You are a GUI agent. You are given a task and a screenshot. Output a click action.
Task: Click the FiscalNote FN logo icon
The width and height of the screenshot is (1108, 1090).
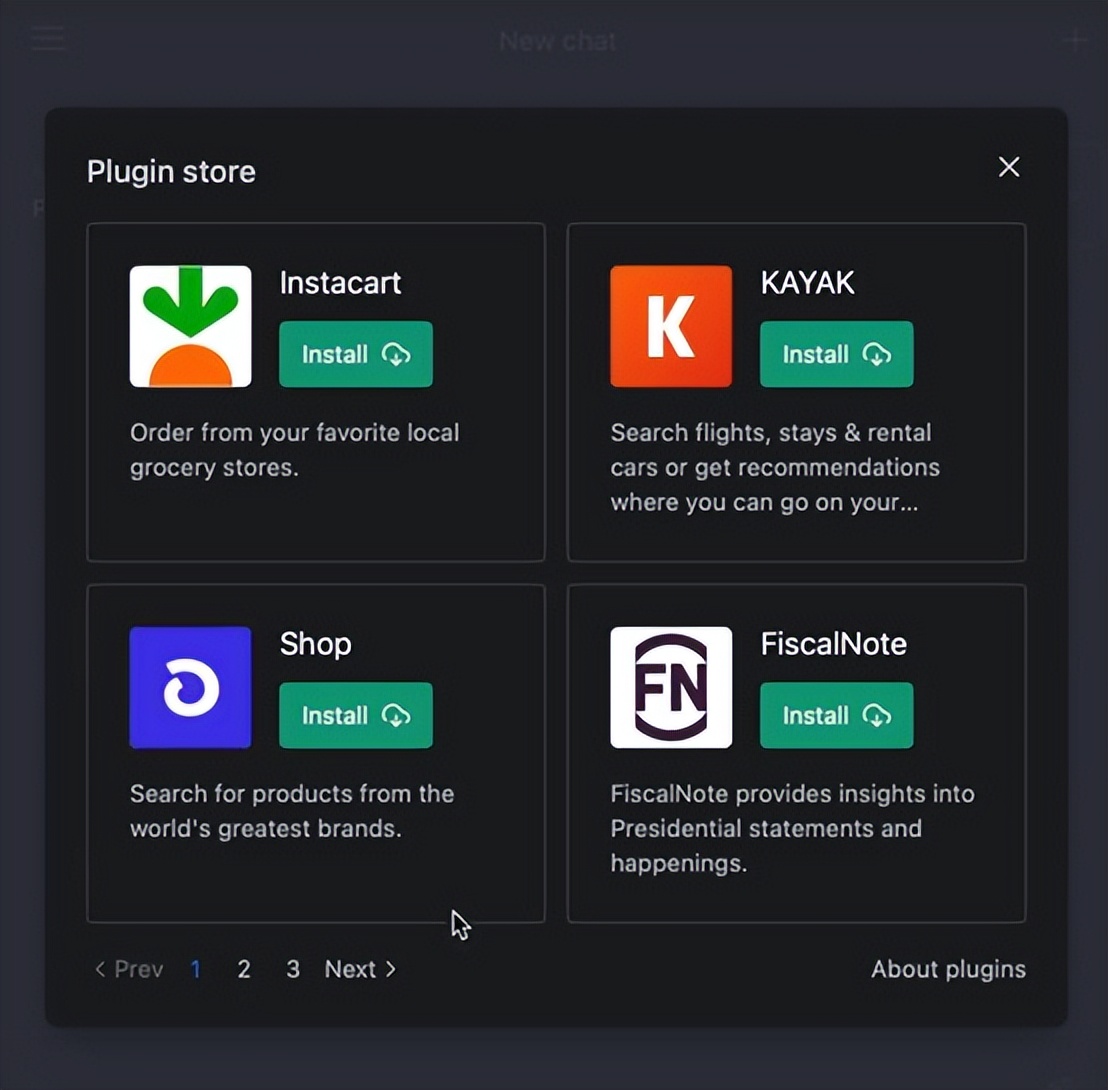point(671,687)
